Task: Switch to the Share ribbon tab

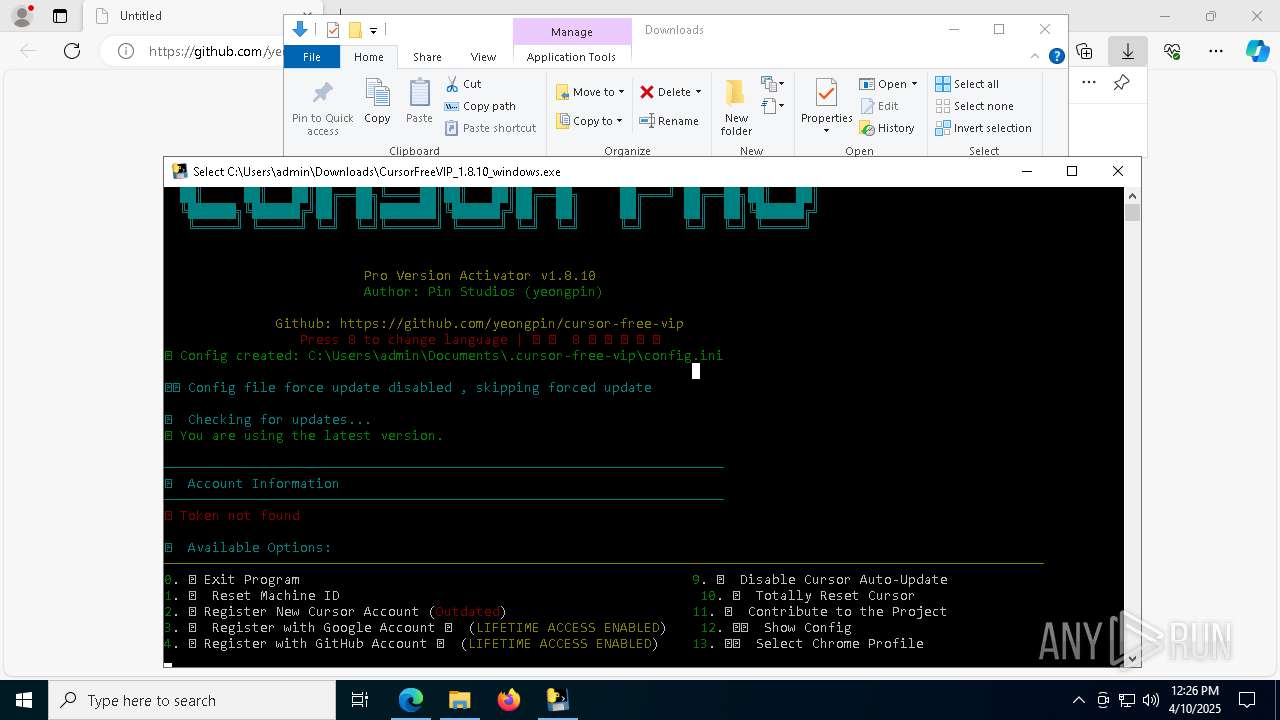Action: pos(427,57)
